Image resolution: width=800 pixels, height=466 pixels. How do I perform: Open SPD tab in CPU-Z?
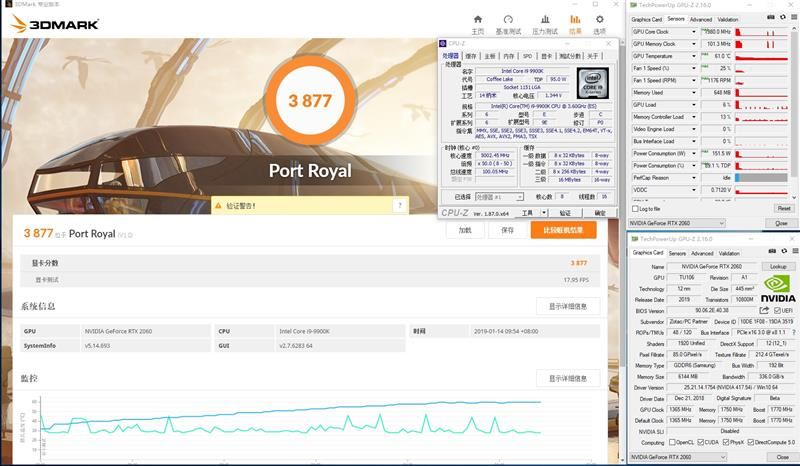528,56
